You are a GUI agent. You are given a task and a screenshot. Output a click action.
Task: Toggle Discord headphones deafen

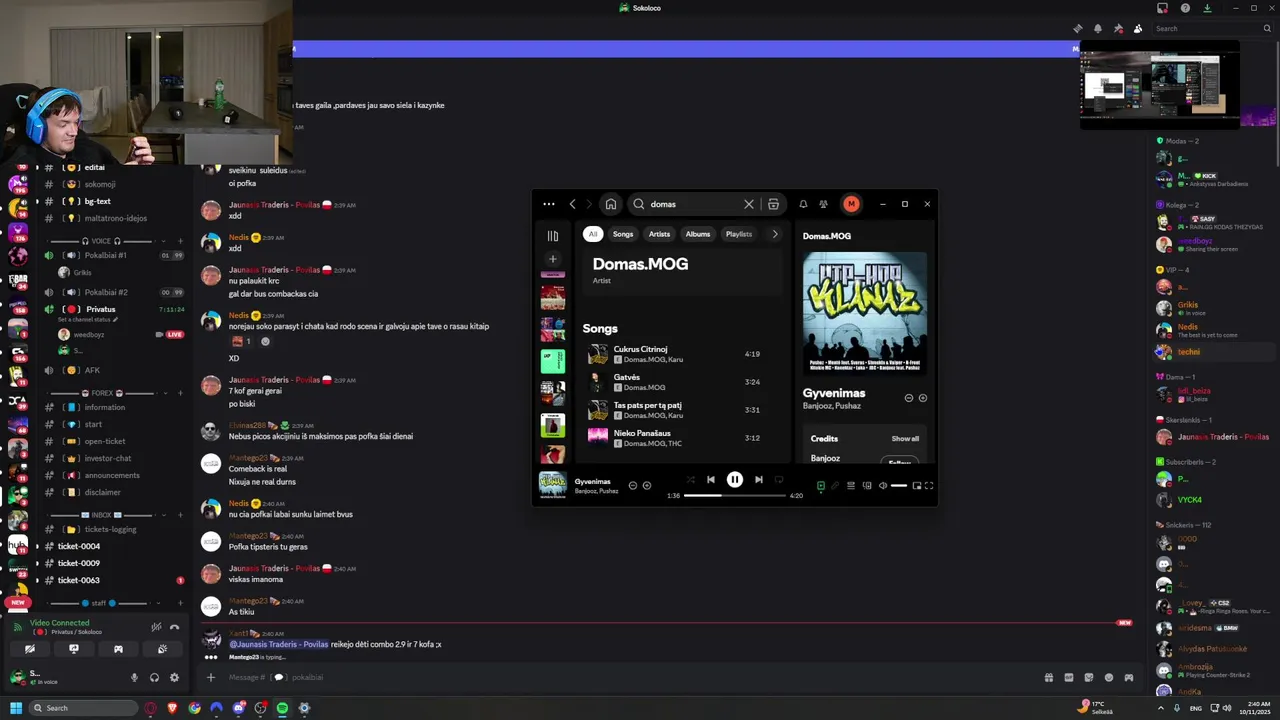click(154, 677)
